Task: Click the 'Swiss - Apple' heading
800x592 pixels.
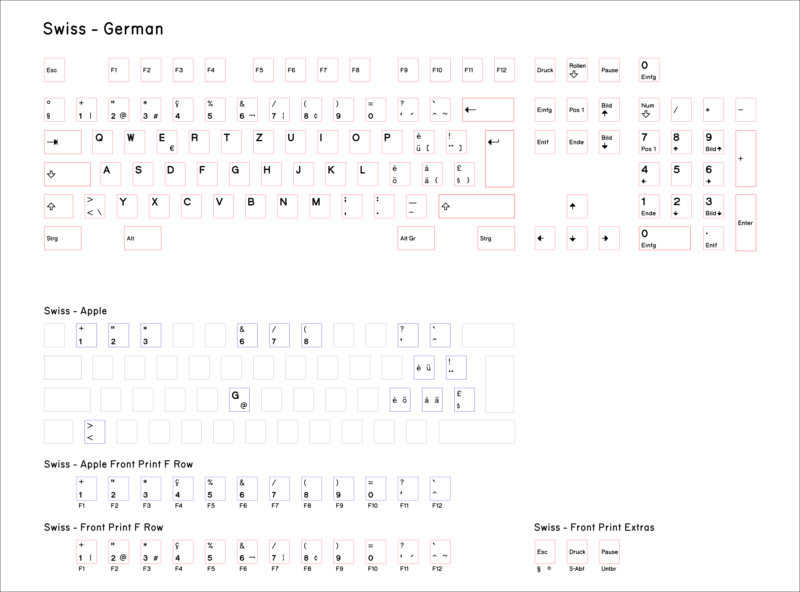Action: tap(76, 311)
